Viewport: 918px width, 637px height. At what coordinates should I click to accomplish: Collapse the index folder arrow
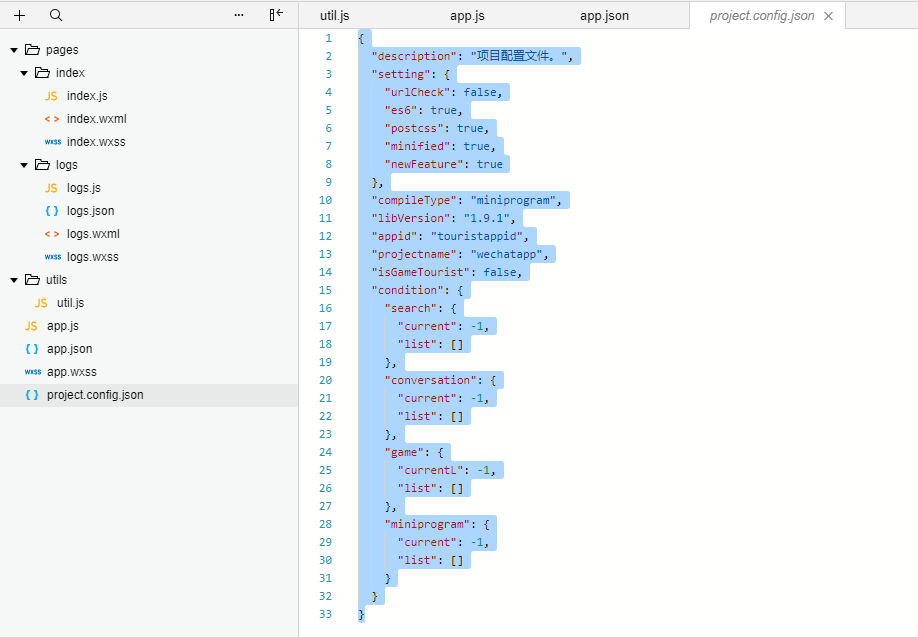24,73
